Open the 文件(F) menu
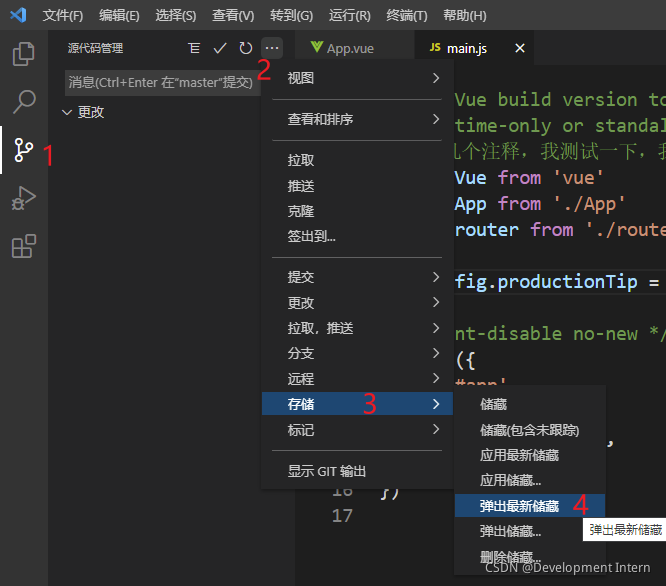This screenshot has width=666, height=586. (x=62, y=16)
